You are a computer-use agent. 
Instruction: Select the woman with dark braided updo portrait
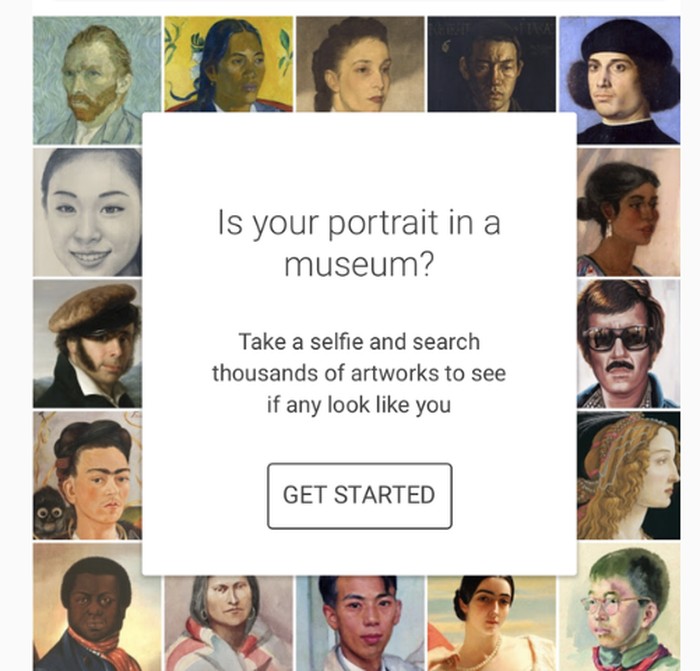(360, 64)
